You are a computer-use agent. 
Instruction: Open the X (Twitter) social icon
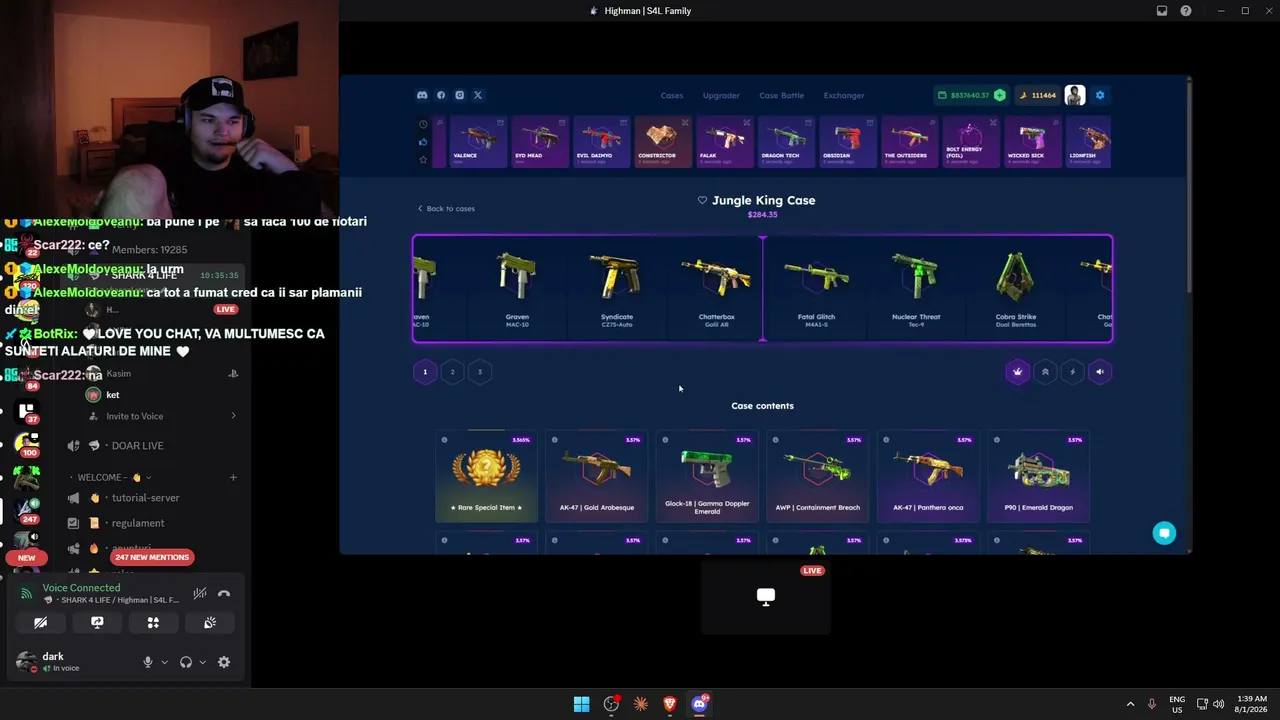478,95
